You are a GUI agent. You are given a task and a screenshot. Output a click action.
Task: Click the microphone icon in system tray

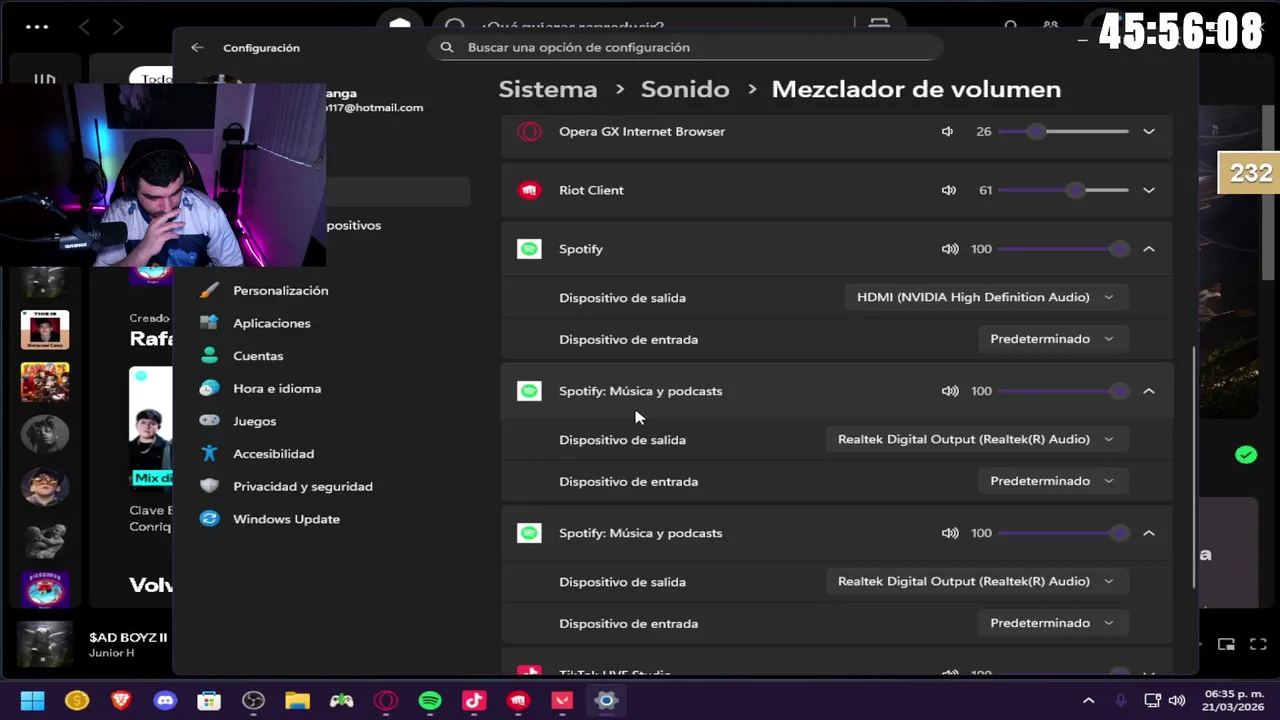(x=1121, y=700)
